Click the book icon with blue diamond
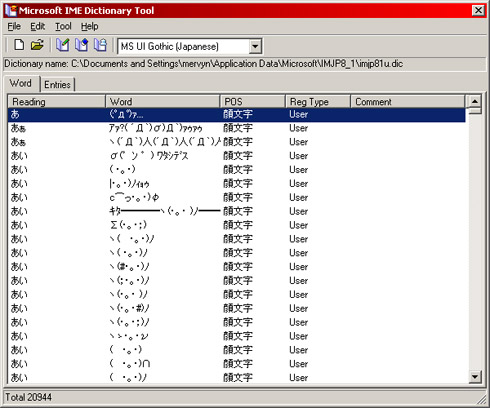 pyautogui.click(x=81, y=45)
